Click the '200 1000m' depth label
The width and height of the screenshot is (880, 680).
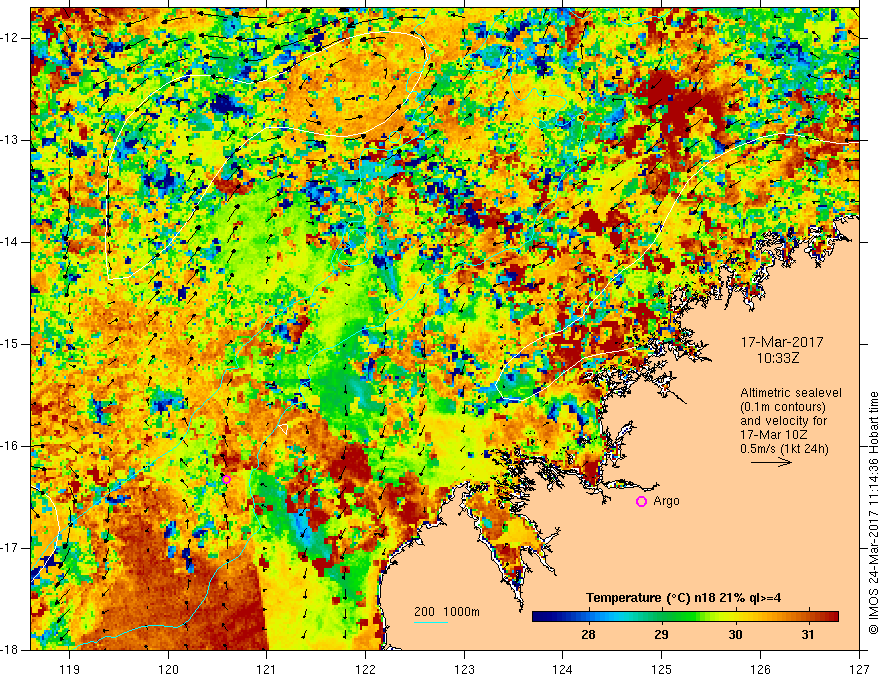(x=447, y=612)
